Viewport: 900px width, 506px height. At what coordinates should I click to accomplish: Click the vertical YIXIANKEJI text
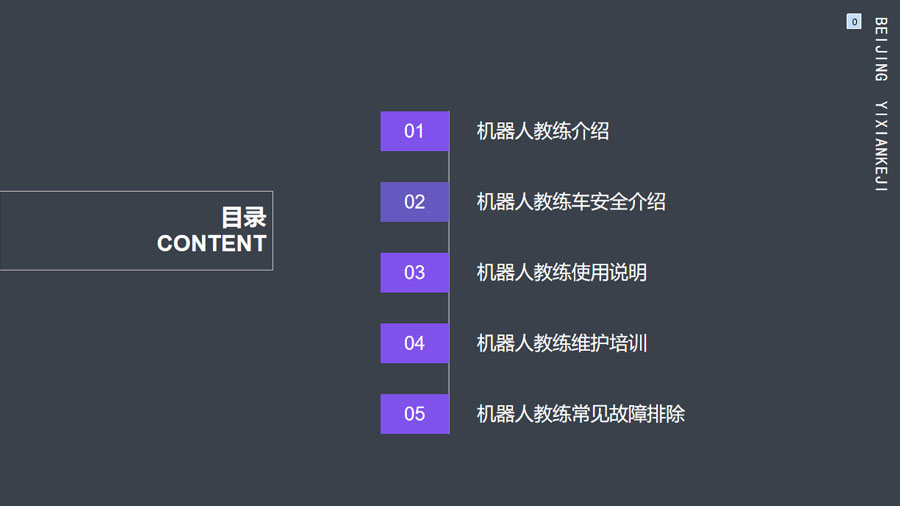point(880,146)
